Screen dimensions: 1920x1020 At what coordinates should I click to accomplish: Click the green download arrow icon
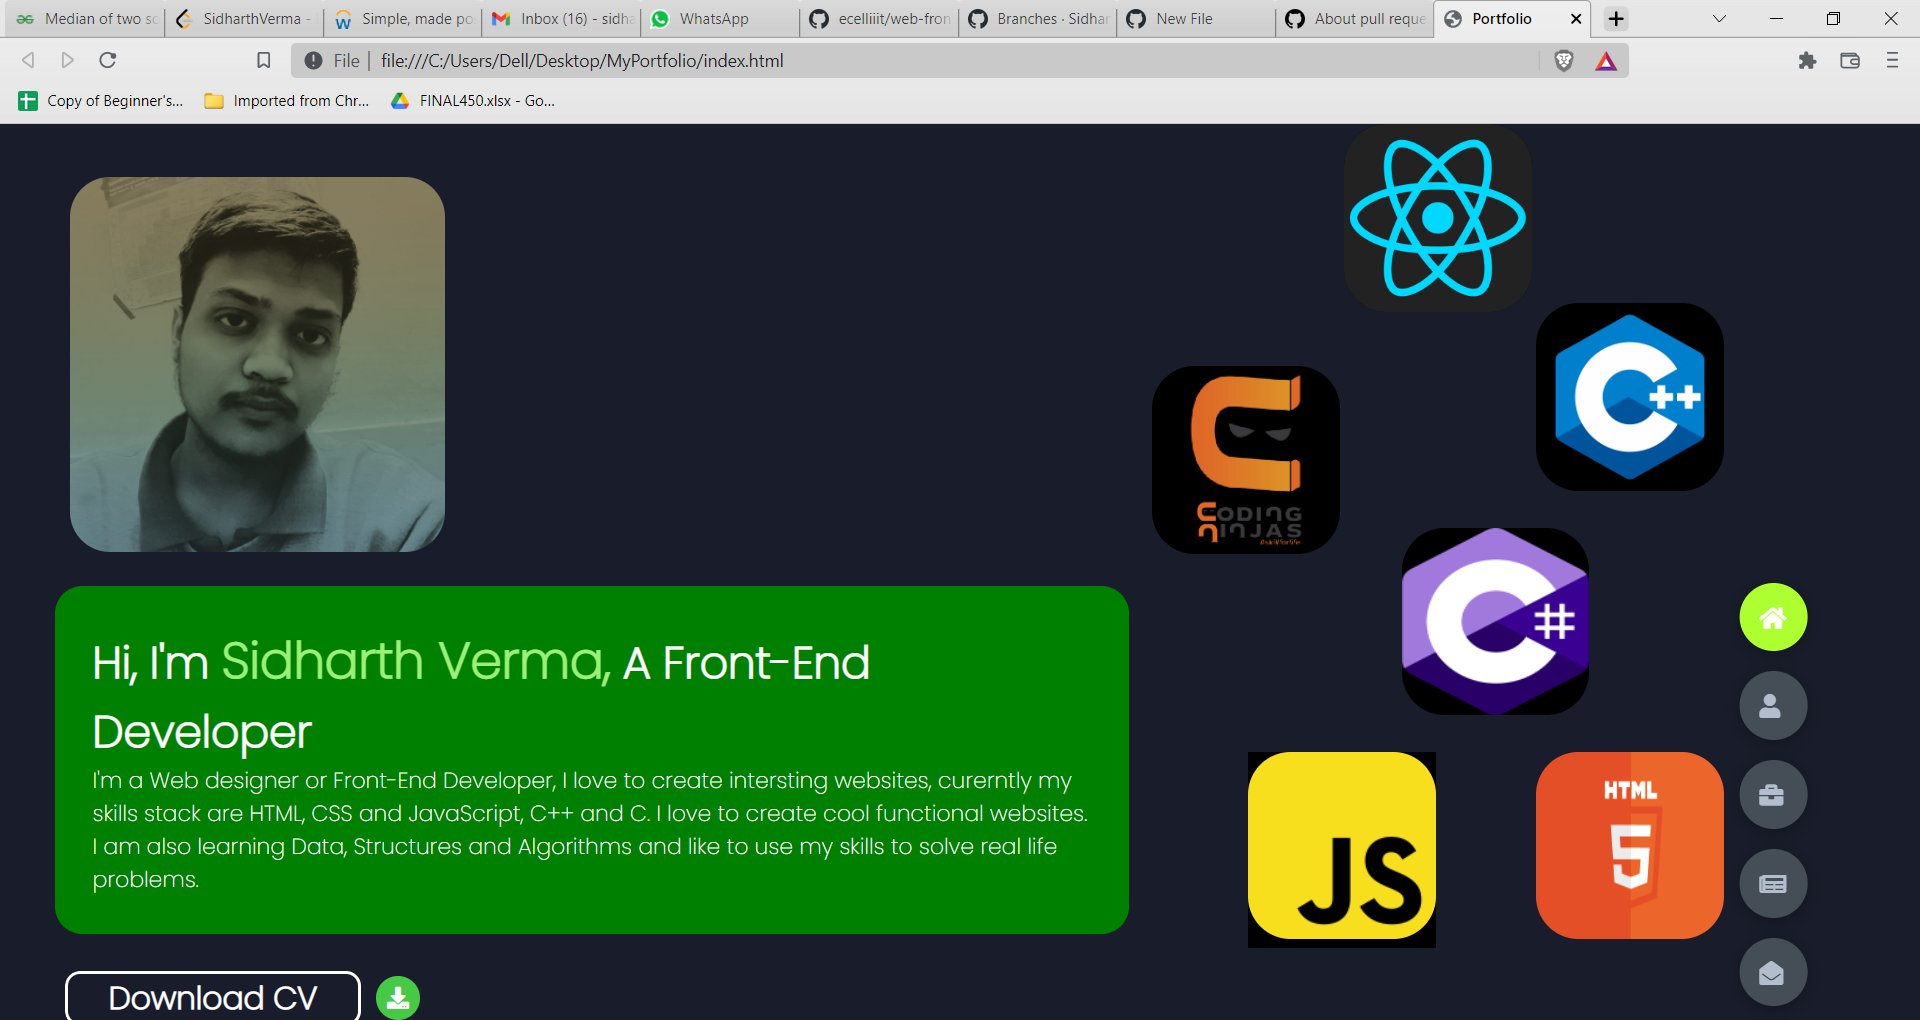click(x=398, y=998)
